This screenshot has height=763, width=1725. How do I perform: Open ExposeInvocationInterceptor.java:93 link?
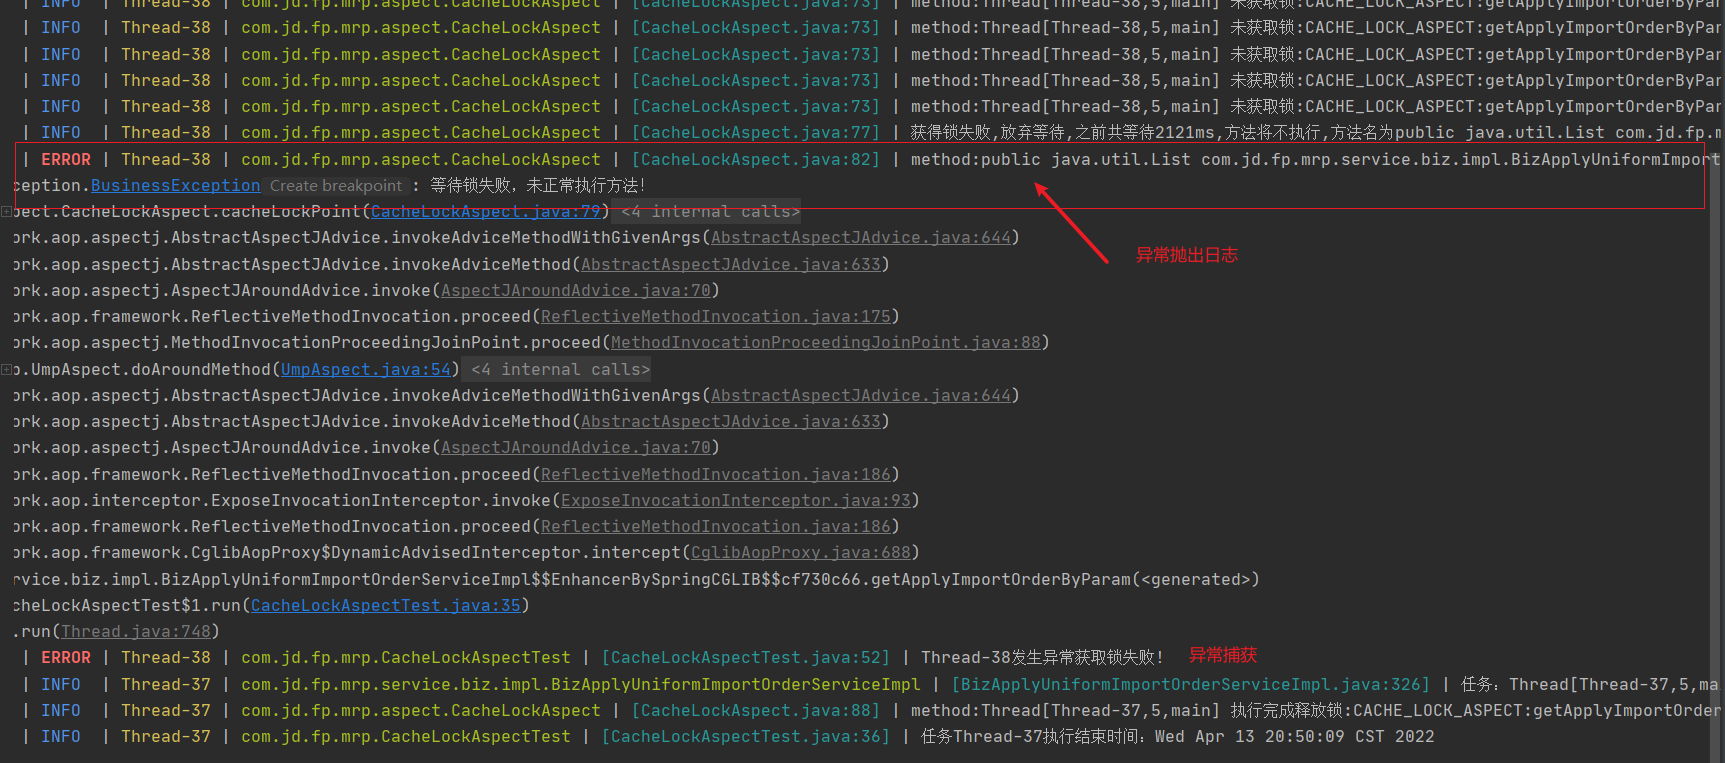point(736,501)
